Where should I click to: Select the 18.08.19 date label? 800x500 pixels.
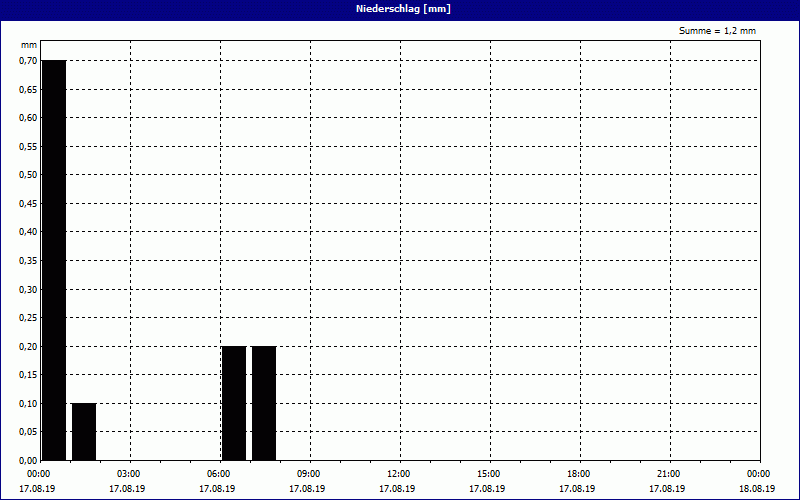[x=757, y=489]
